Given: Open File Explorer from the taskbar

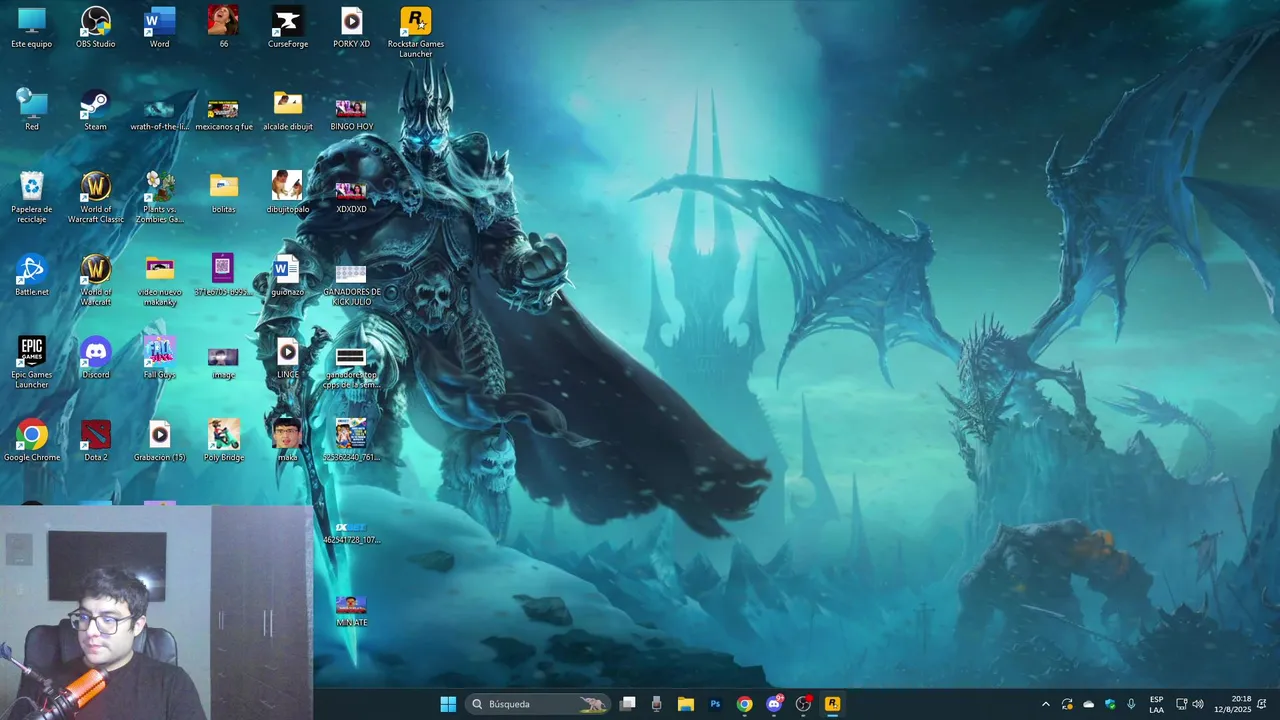Looking at the screenshot, I should pos(686,704).
